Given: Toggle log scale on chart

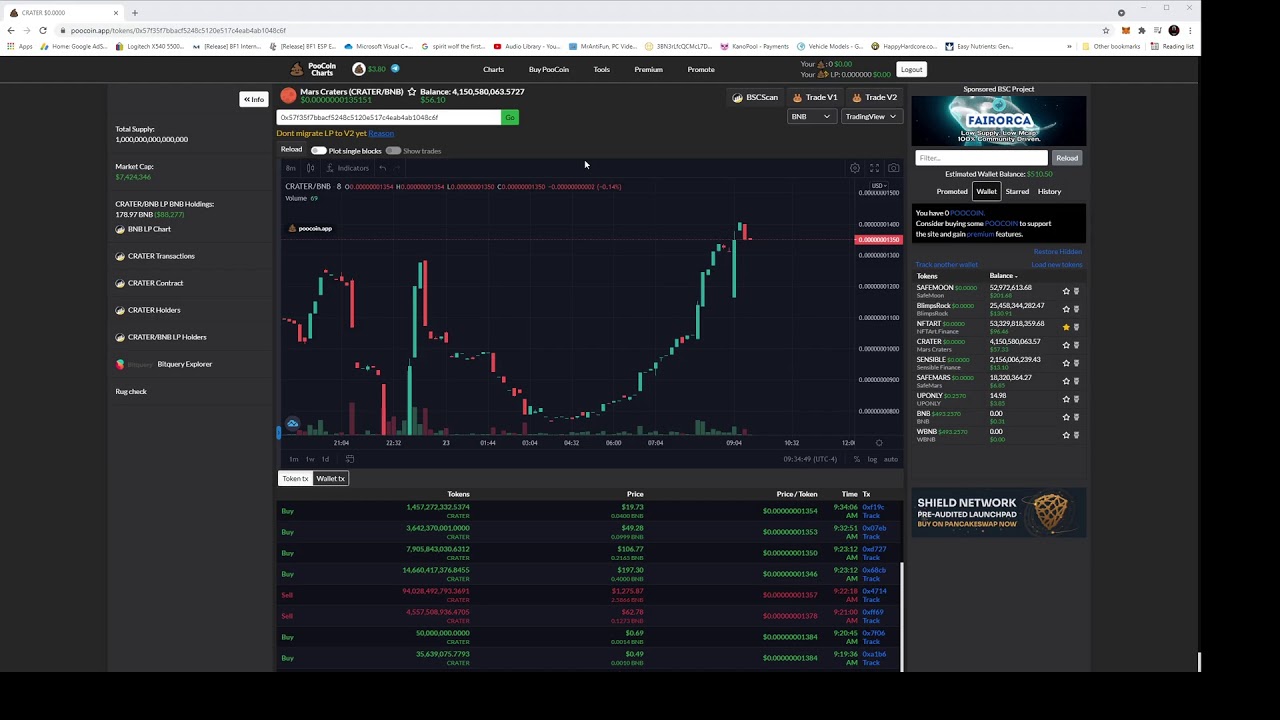Looking at the screenshot, I should (872, 459).
